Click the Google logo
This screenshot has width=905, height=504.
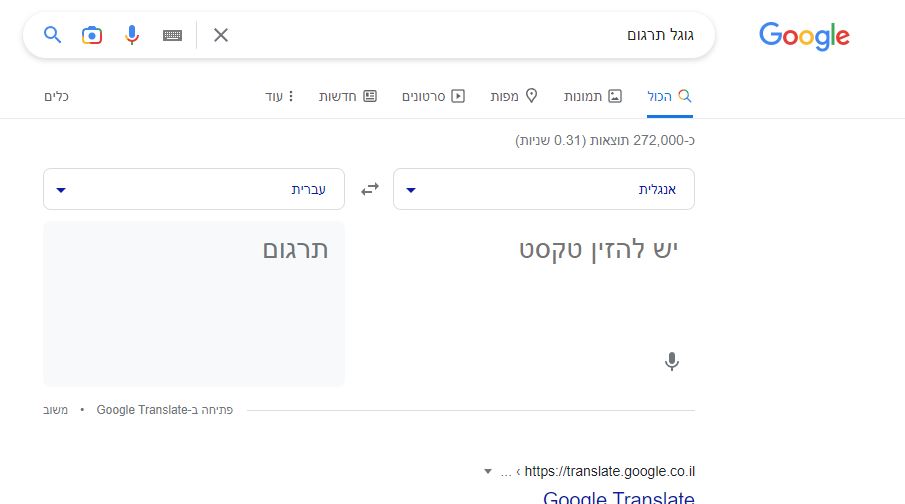click(804, 36)
